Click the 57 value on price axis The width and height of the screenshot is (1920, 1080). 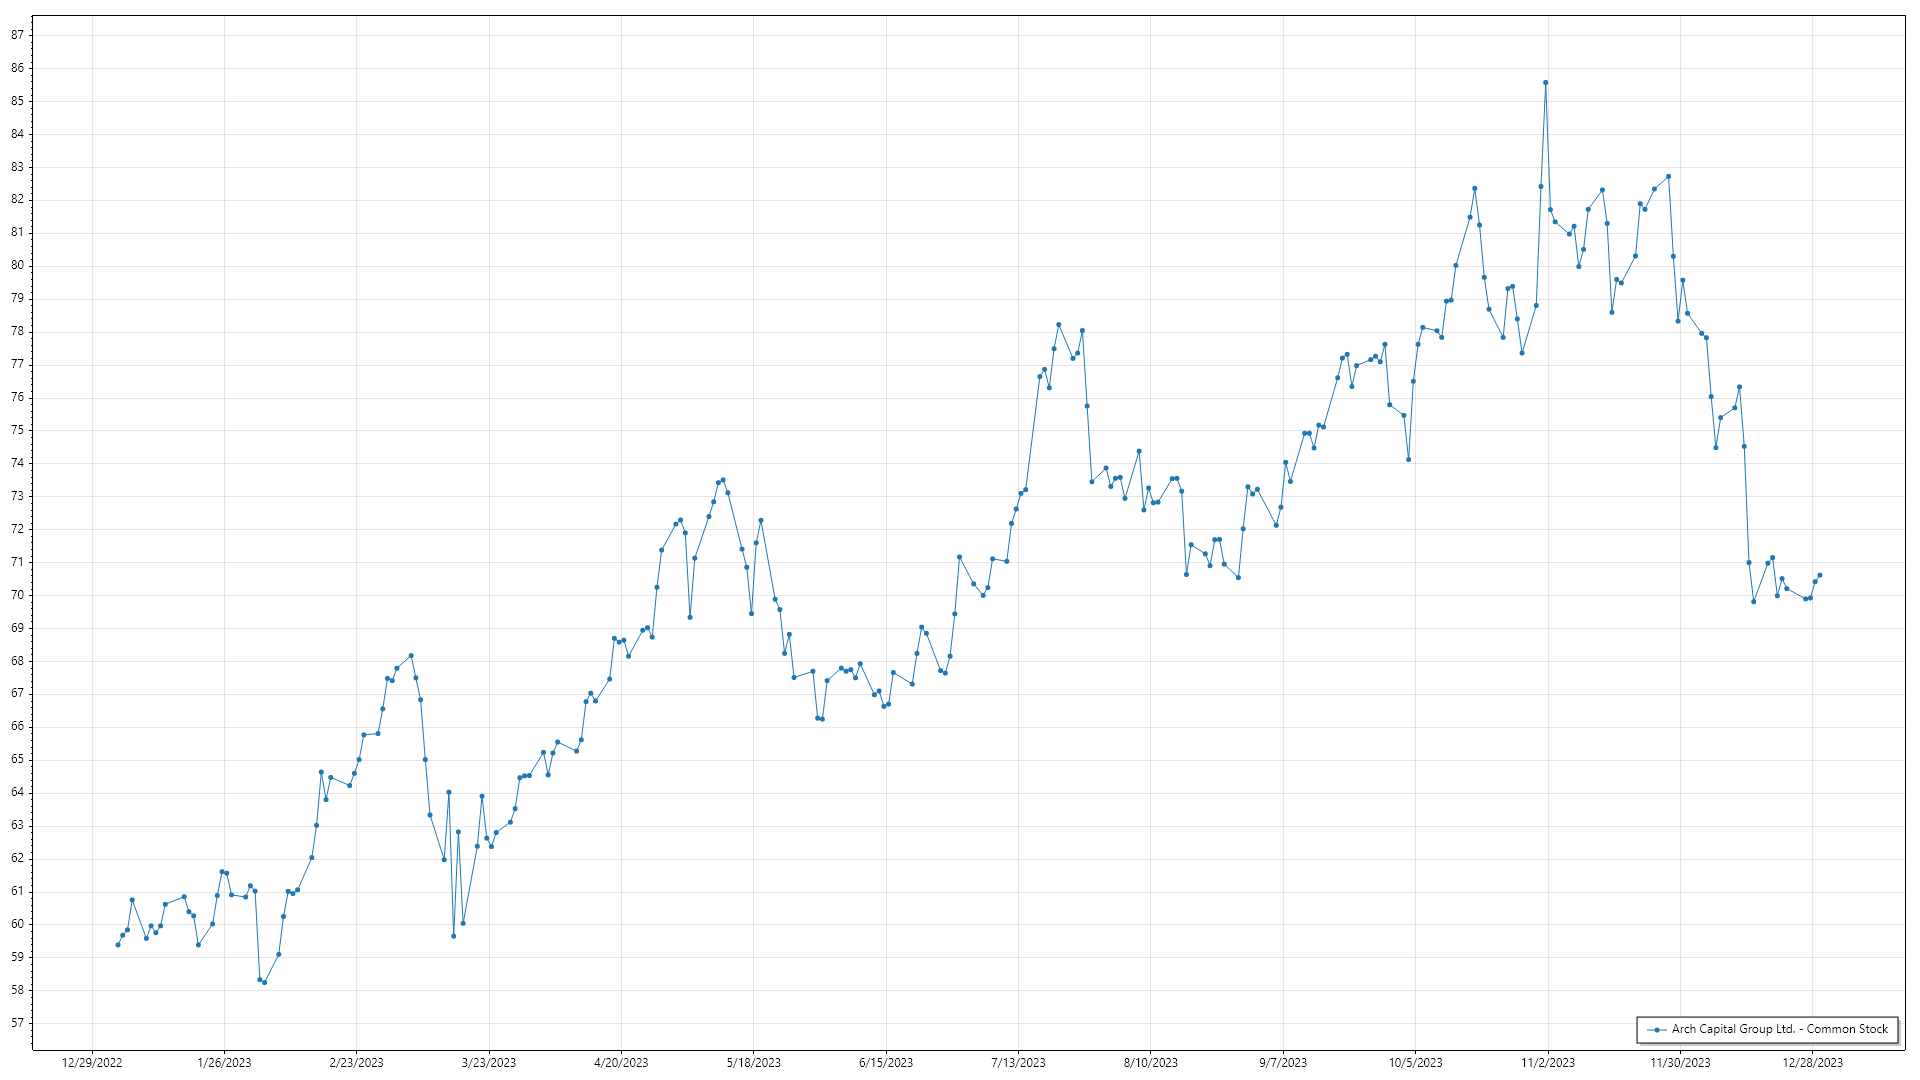click(x=18, y=1023)
